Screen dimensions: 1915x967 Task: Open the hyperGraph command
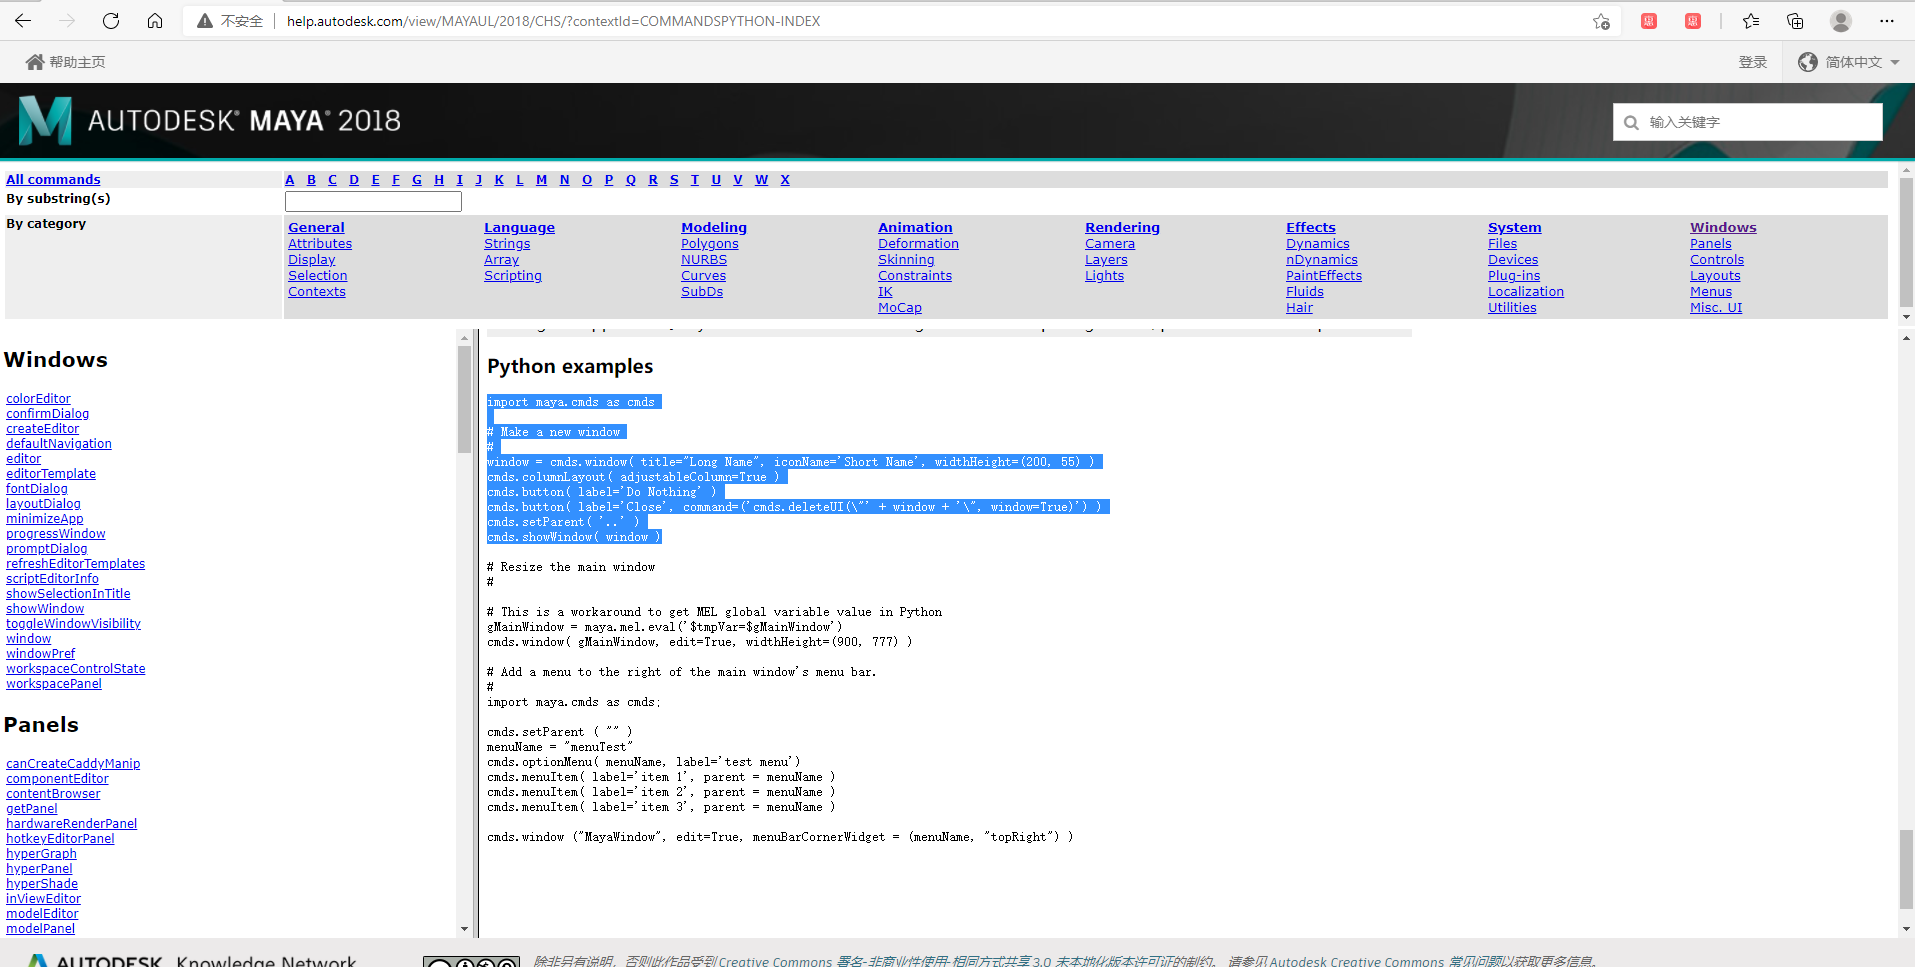tap(41, 854)
